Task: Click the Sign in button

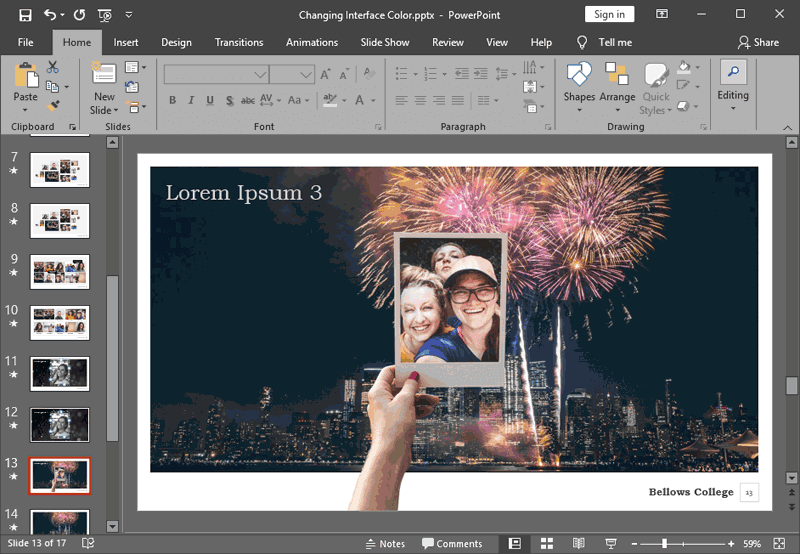Action: click(609, 15)
